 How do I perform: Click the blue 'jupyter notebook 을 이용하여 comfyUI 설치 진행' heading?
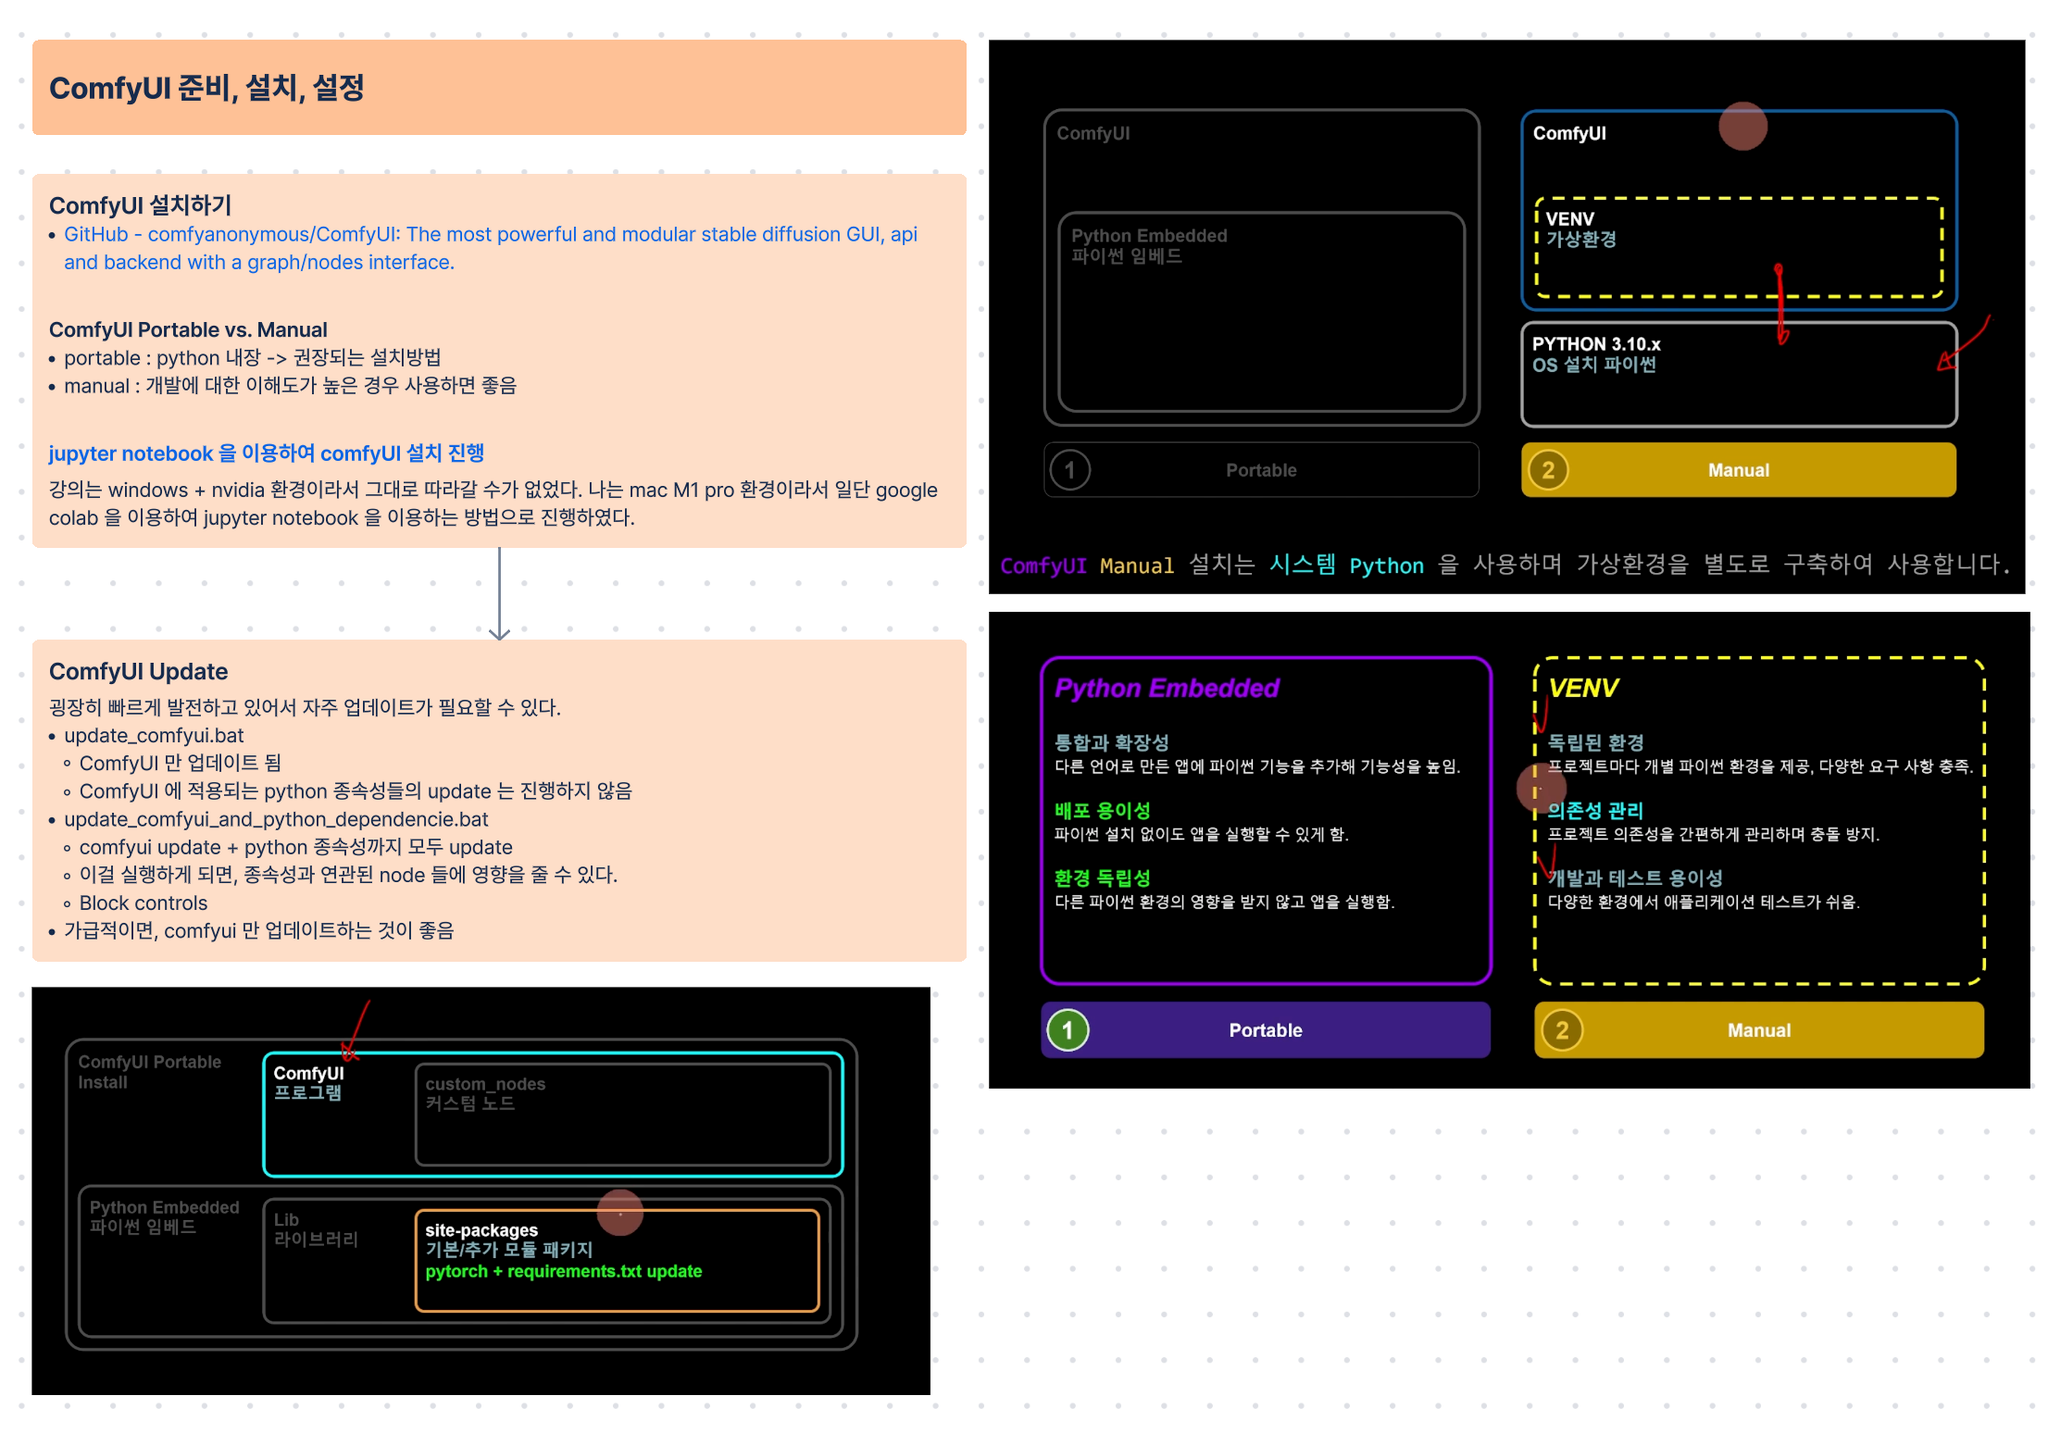click(x=266, y=453)
